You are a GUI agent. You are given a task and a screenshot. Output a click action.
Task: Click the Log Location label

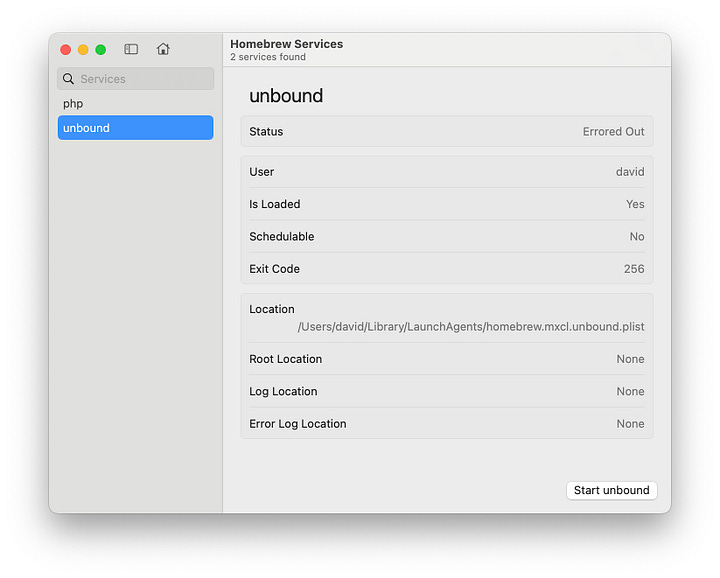tap(283, 392)
